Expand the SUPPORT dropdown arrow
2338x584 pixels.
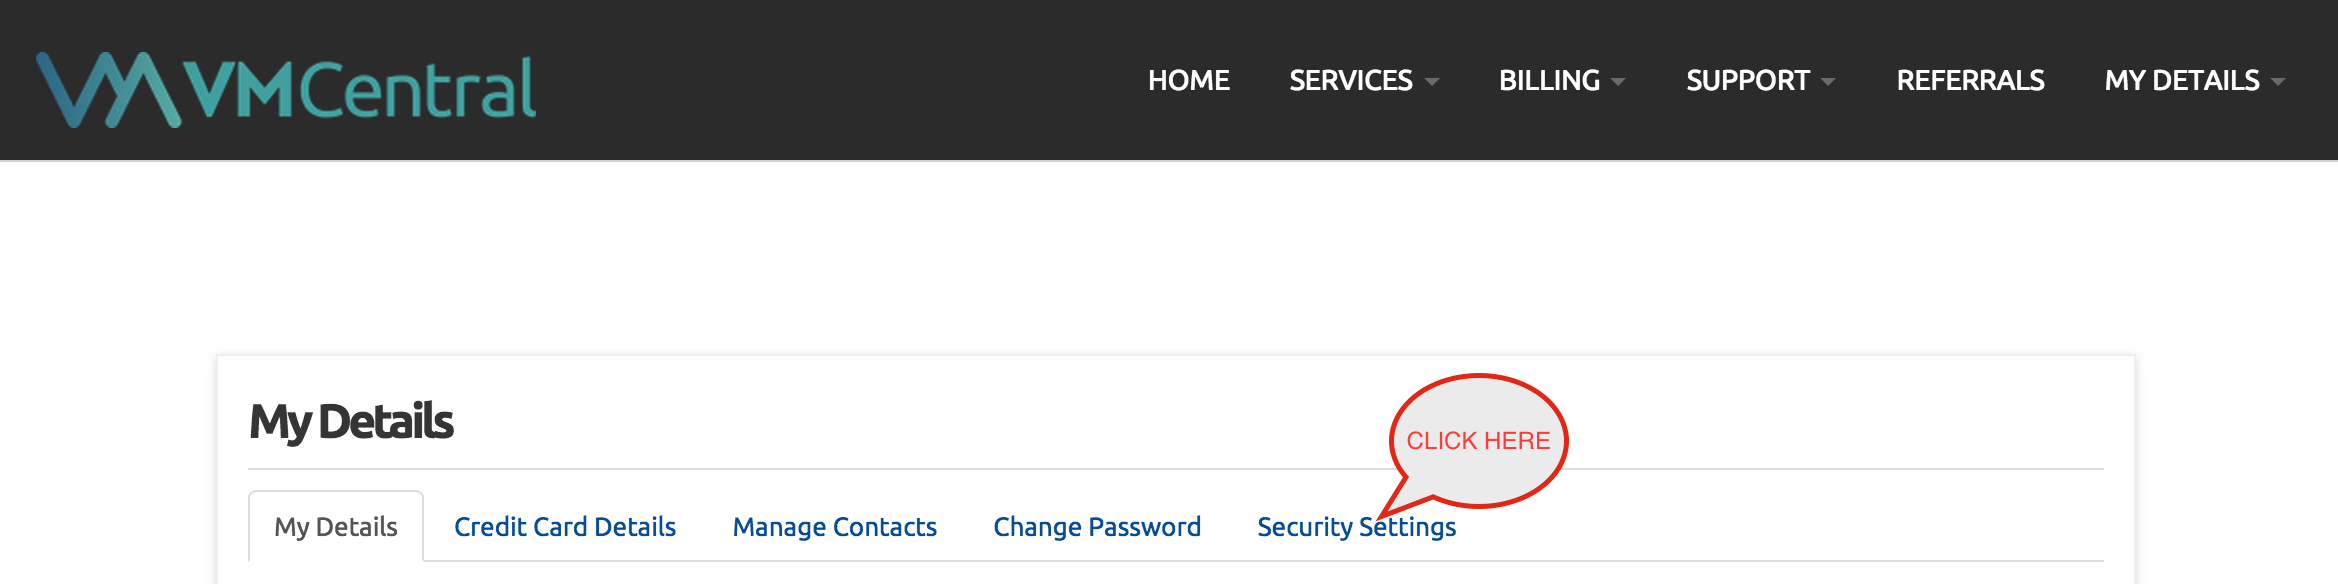(x=1828, y=82)
